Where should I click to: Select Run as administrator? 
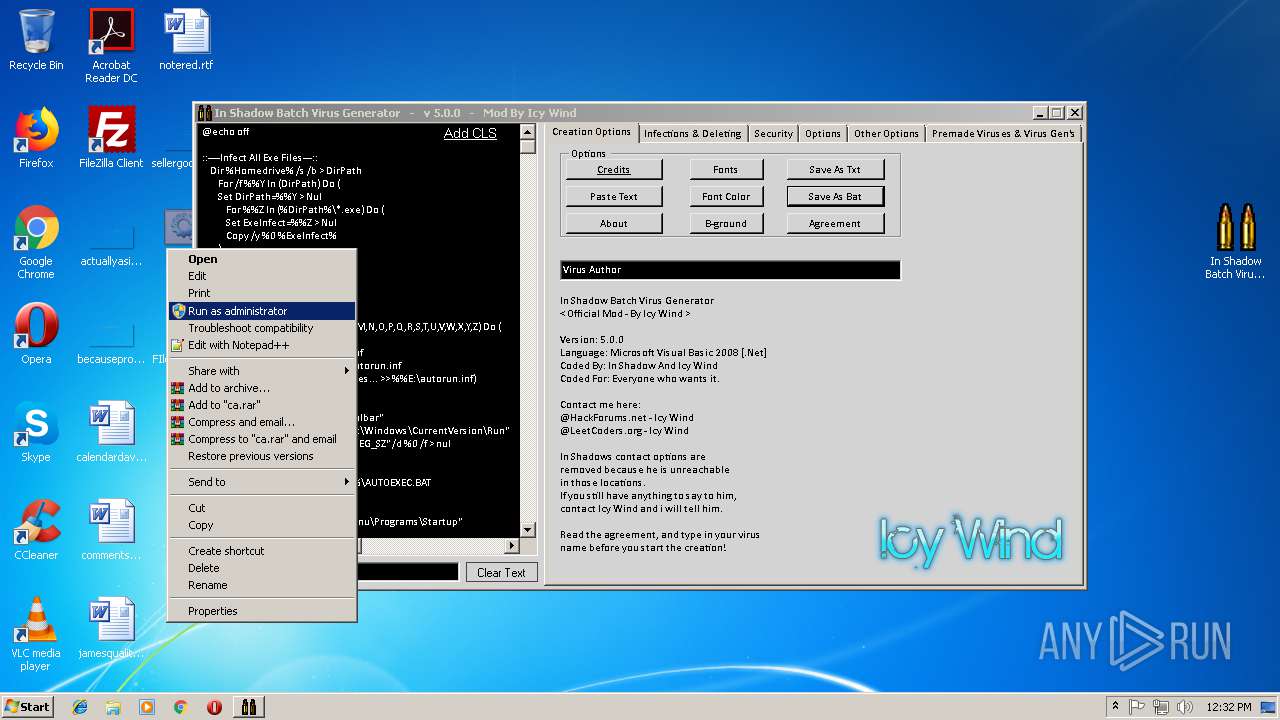click(261, 311)
